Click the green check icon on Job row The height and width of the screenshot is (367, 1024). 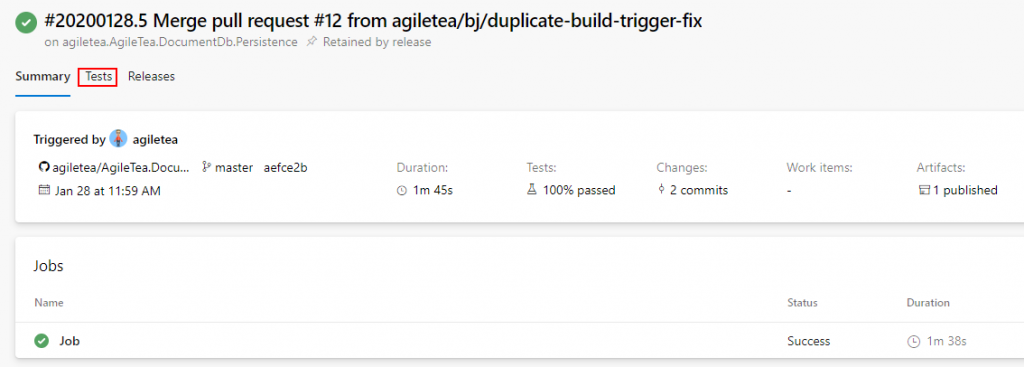tap(42, 341)
